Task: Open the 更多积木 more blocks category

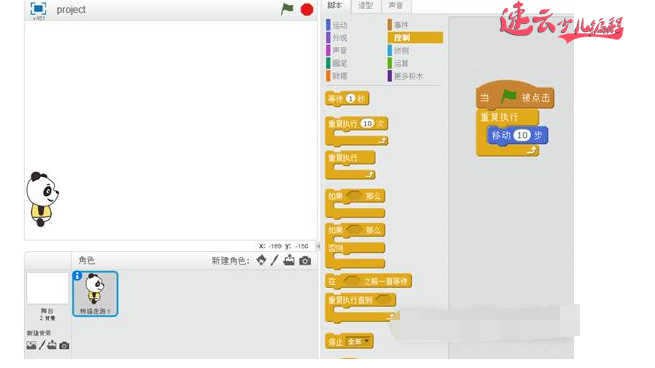Action: tap(406, 76)
